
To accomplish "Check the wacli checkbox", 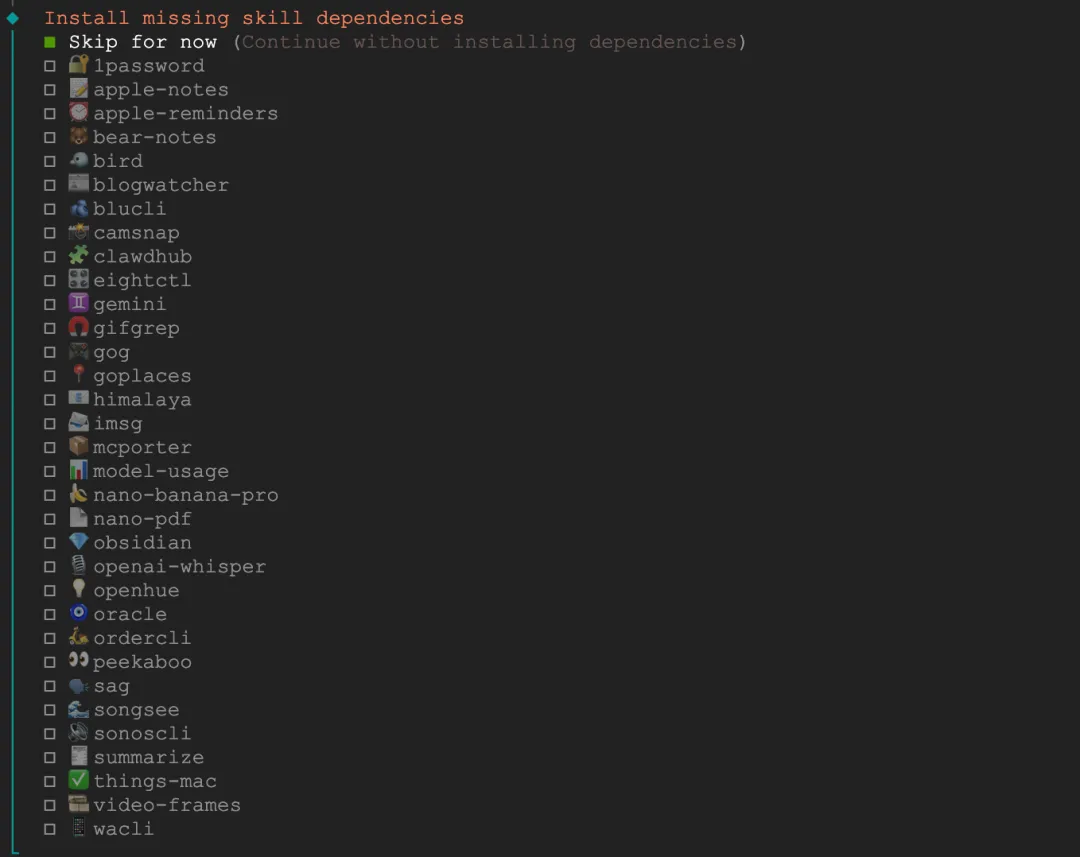I will click(x=50, y=829).
